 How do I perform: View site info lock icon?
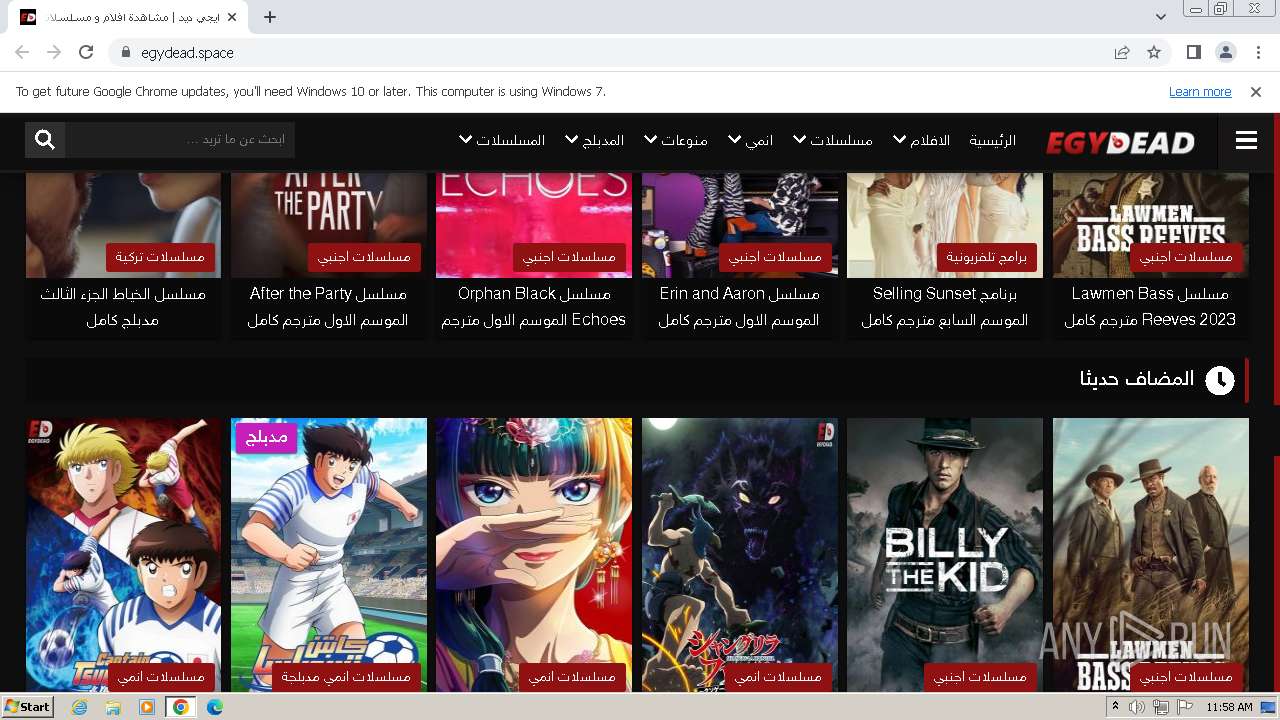pos(125,52)
